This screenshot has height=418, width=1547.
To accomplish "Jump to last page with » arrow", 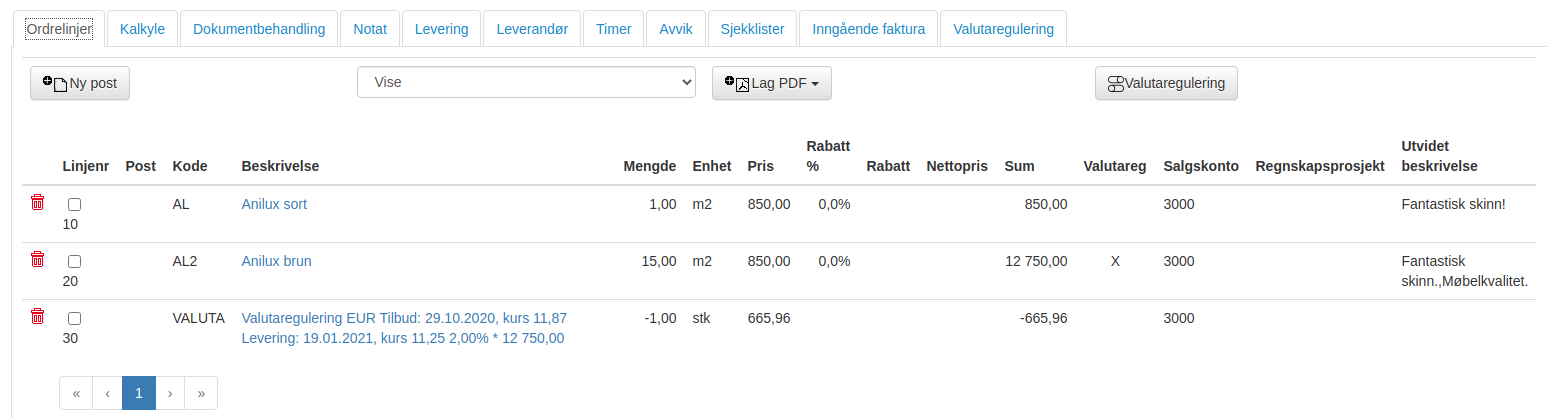I will click(201, 393).
